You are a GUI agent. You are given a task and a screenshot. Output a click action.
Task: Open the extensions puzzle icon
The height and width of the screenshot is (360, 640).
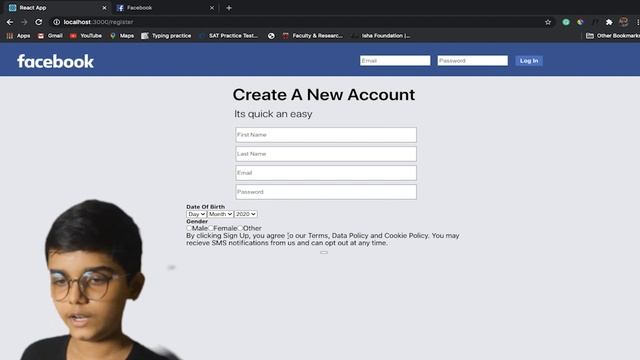click(609, 22)
